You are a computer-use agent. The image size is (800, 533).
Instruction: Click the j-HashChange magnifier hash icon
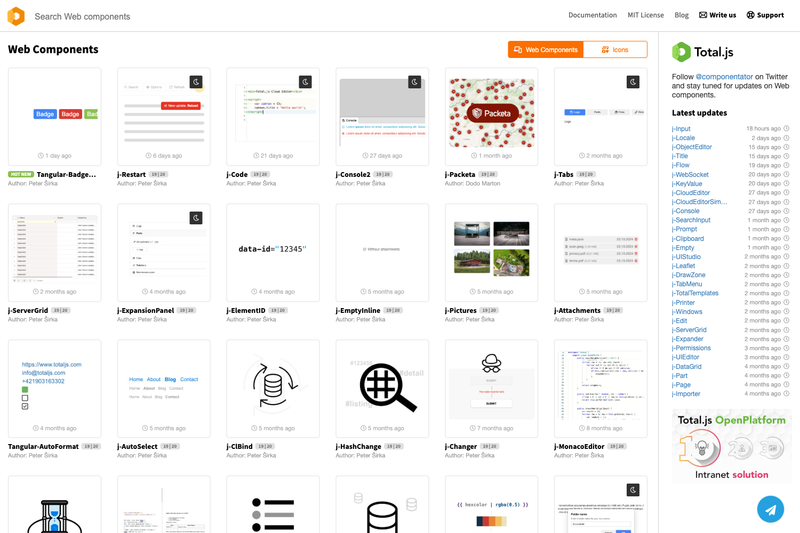(x=388, y=388)
